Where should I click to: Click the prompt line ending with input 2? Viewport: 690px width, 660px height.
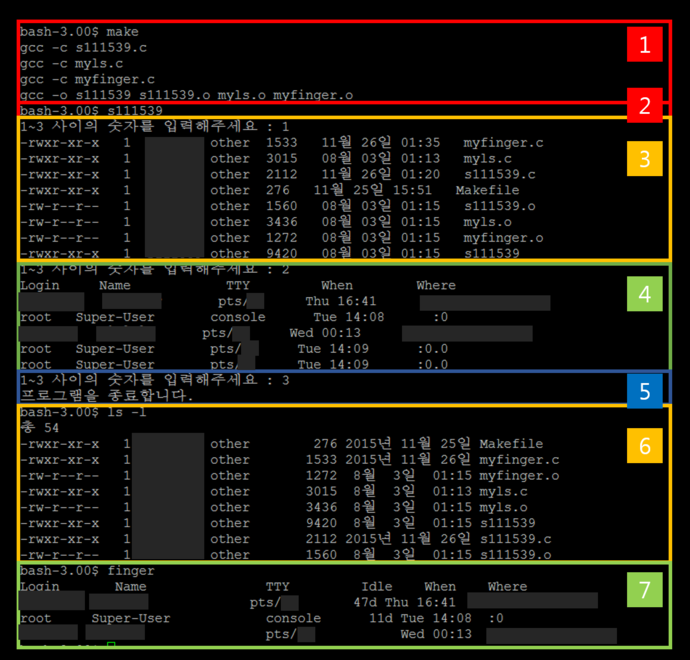point(154,270)
